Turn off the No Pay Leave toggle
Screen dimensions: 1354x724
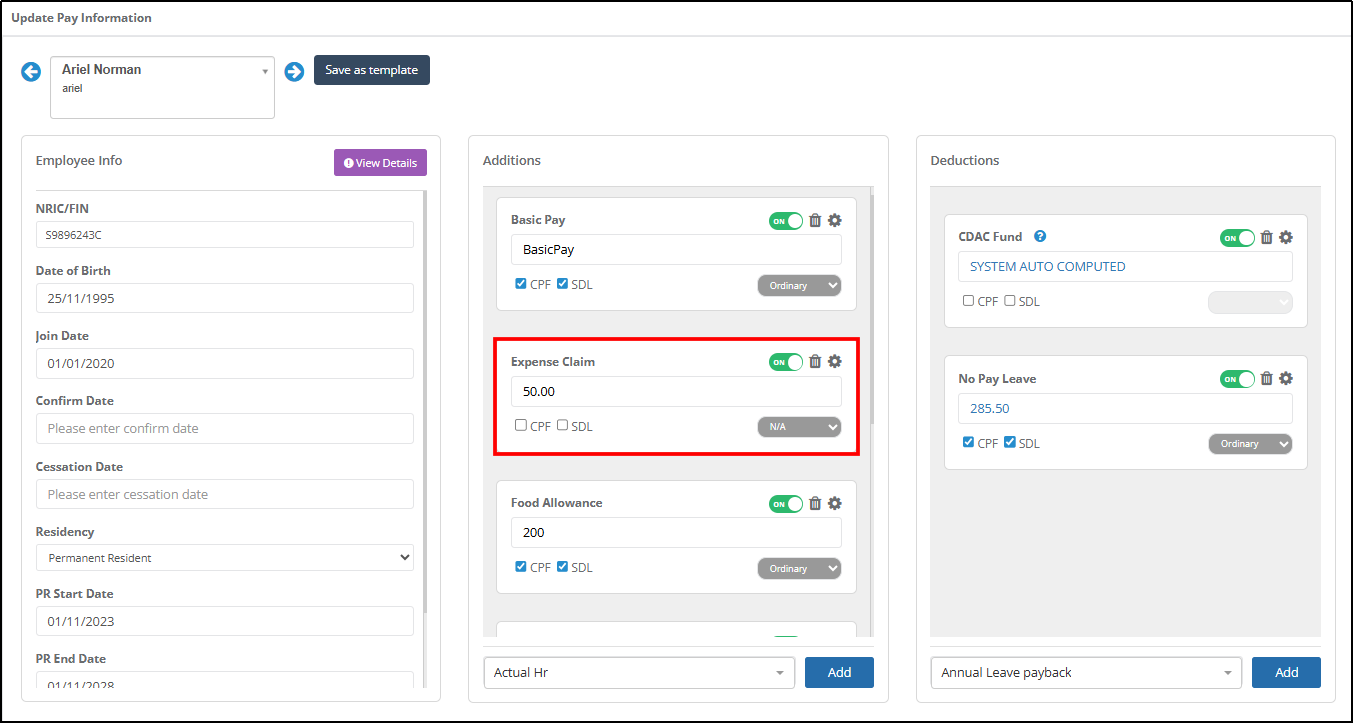(1237, 379)
